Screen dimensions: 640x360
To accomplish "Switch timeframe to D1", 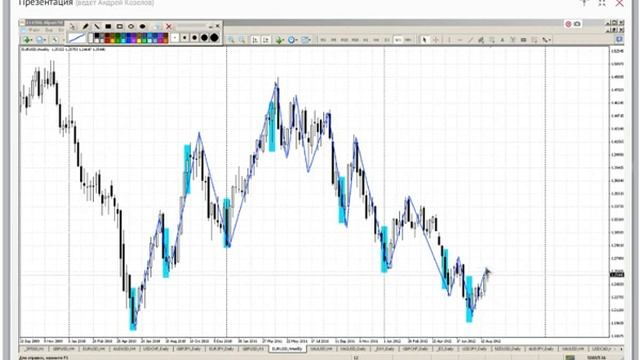I will 387,40.
